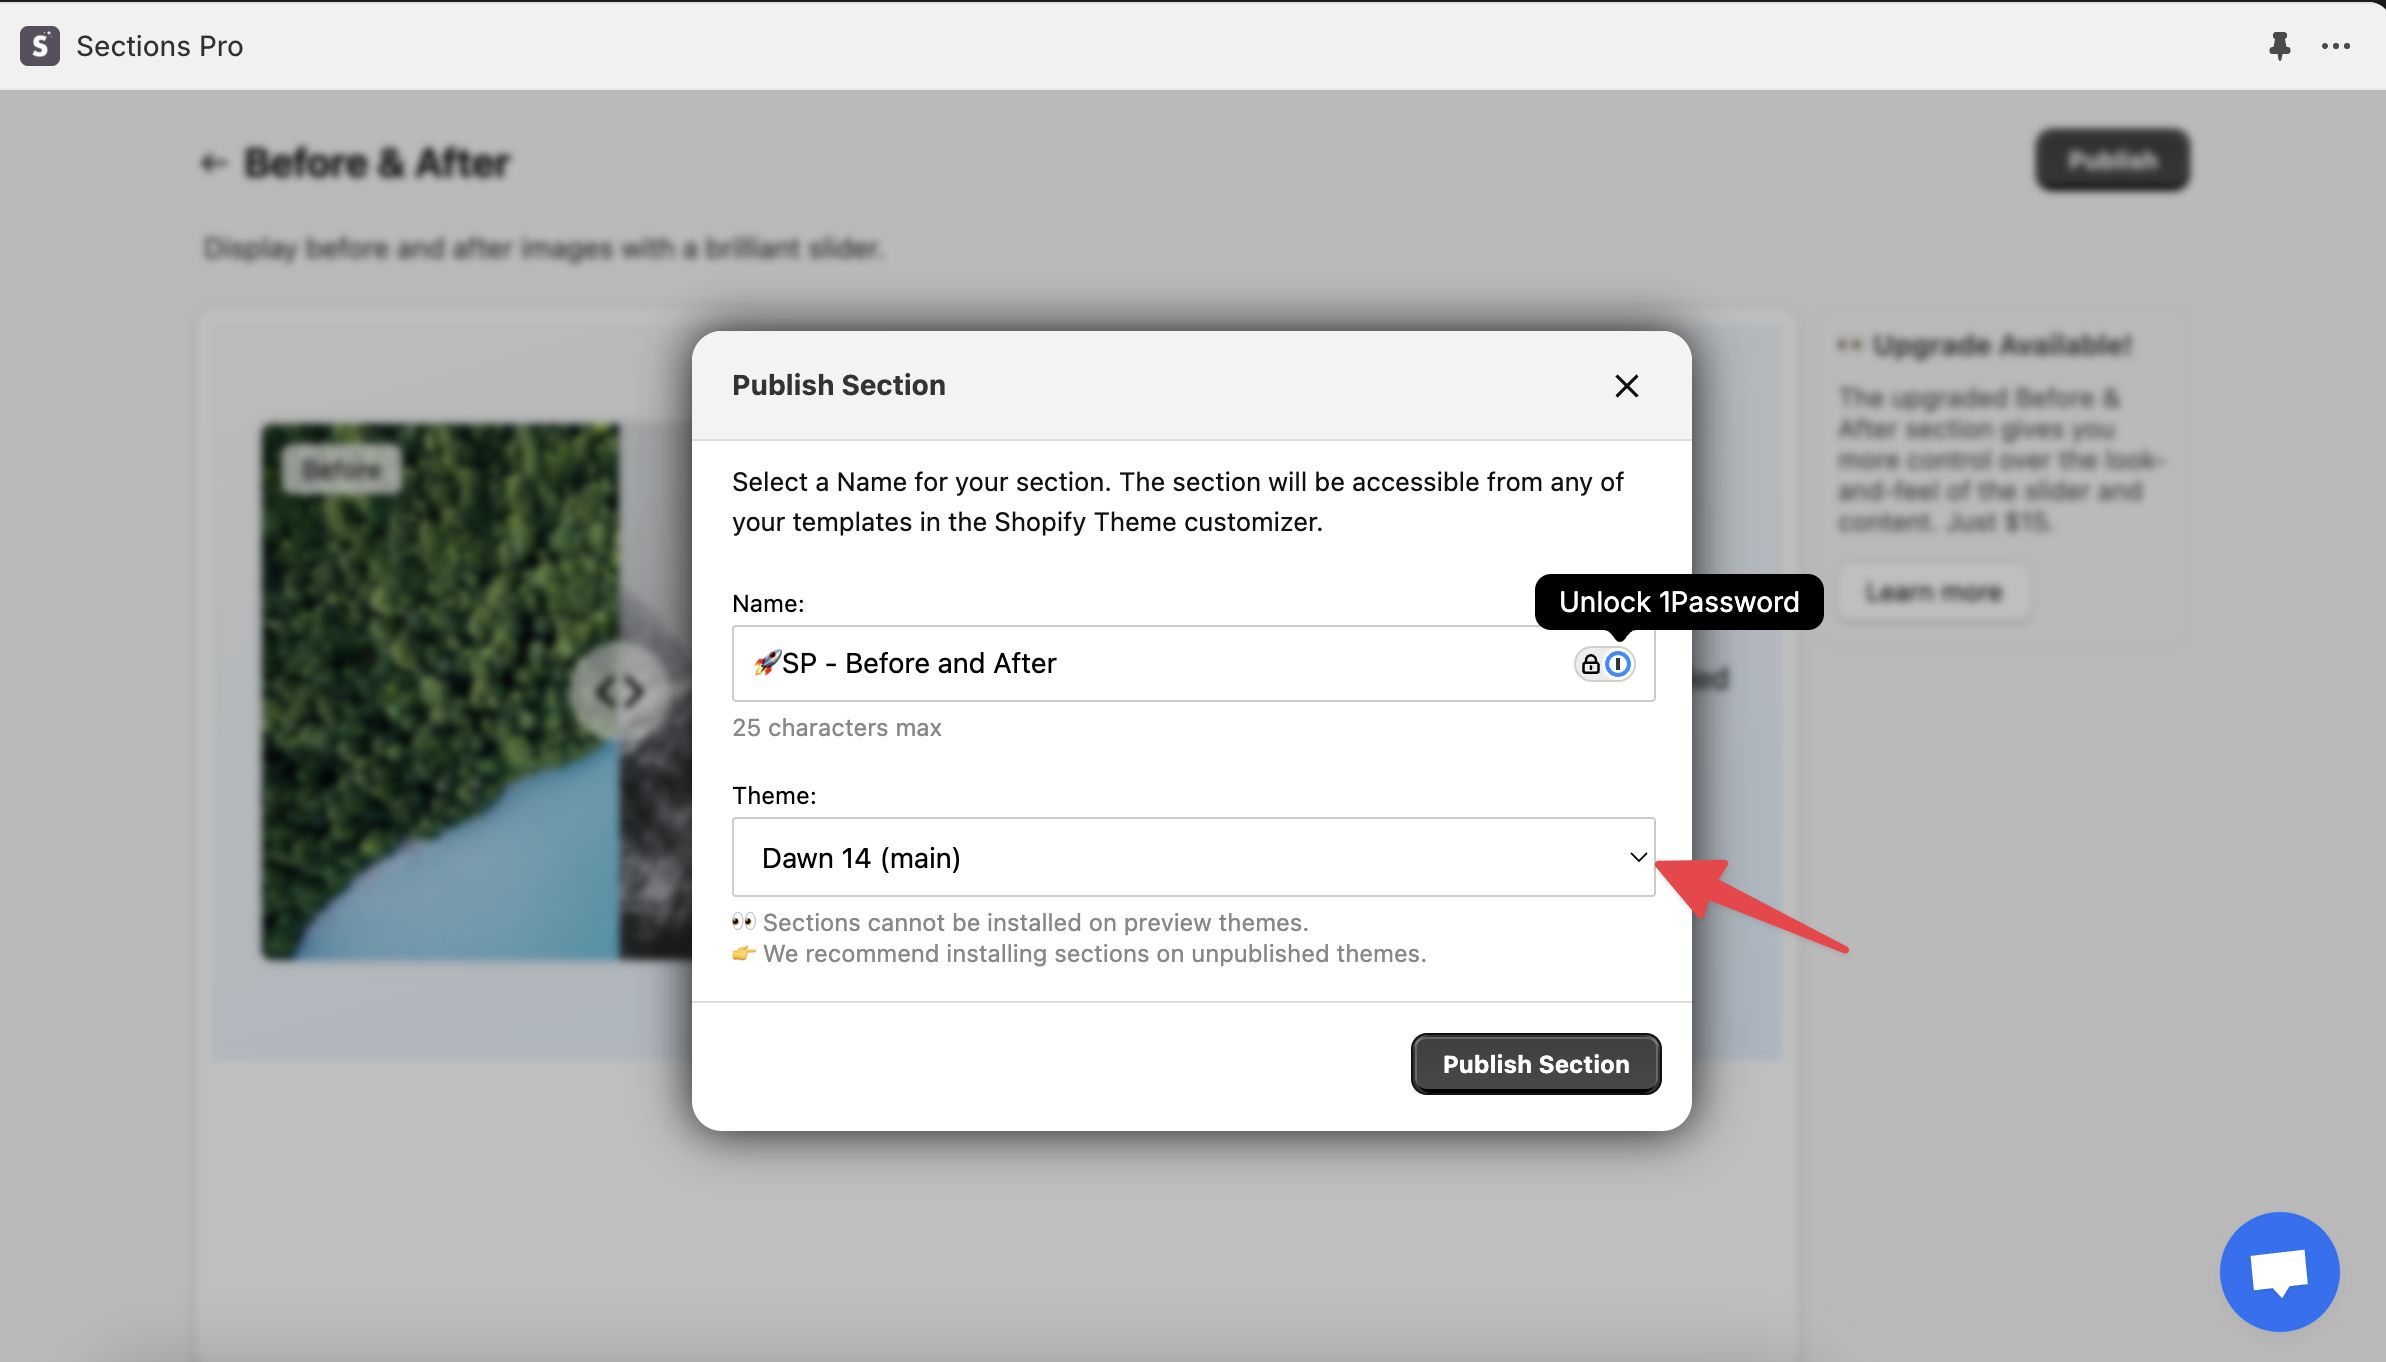Viewport: 2386px width, 1362px height.
Task: Click the Before & After section title menu
Action: (379, 161)
